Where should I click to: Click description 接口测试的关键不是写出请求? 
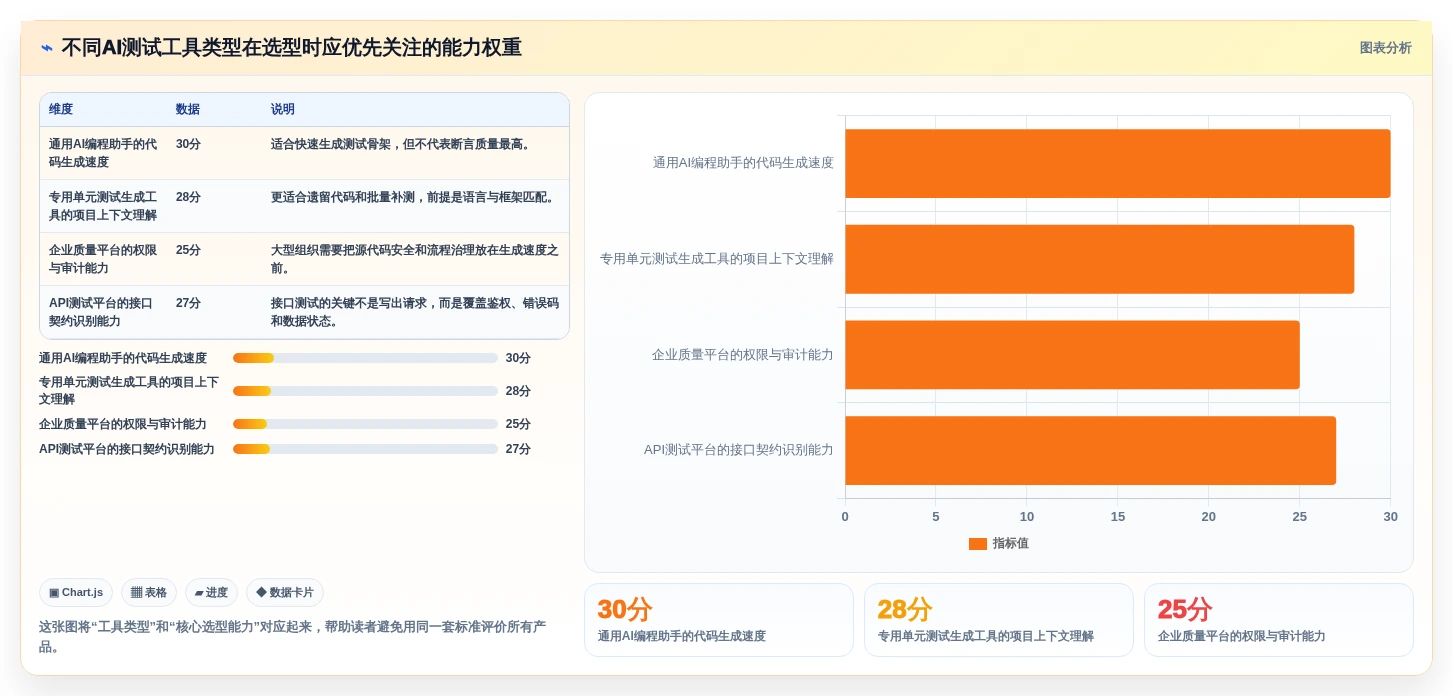[x=415, y=312]
